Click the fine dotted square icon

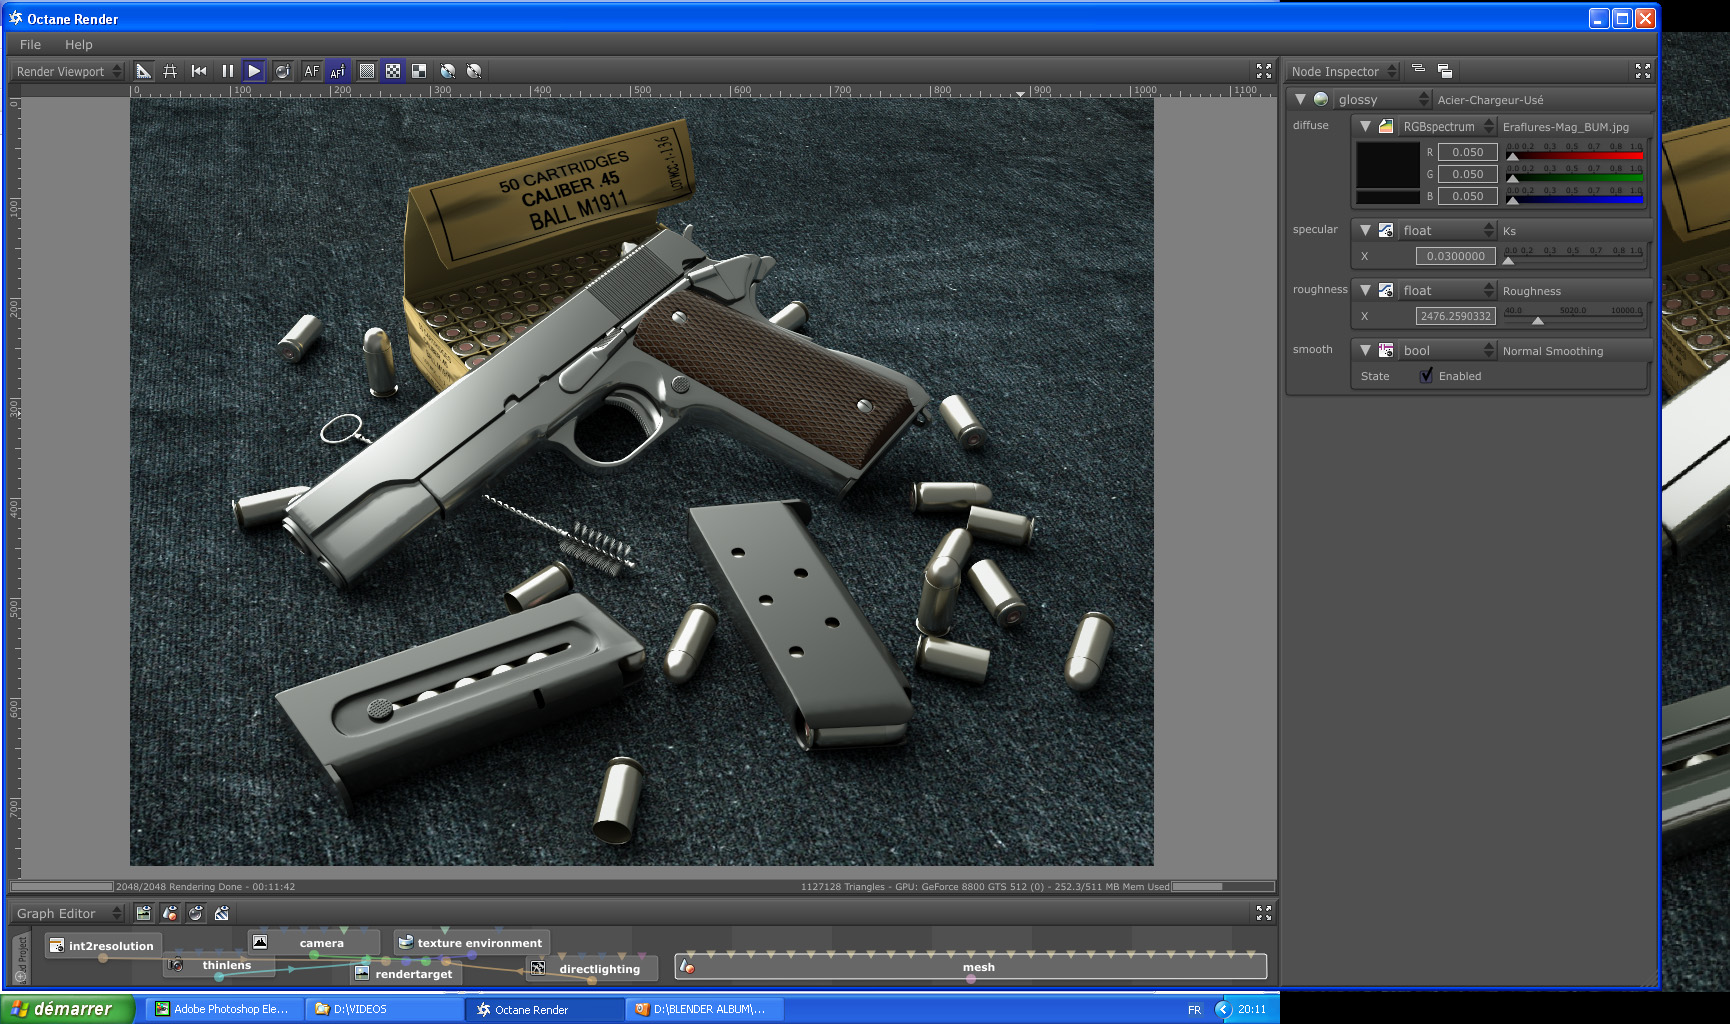367,71
